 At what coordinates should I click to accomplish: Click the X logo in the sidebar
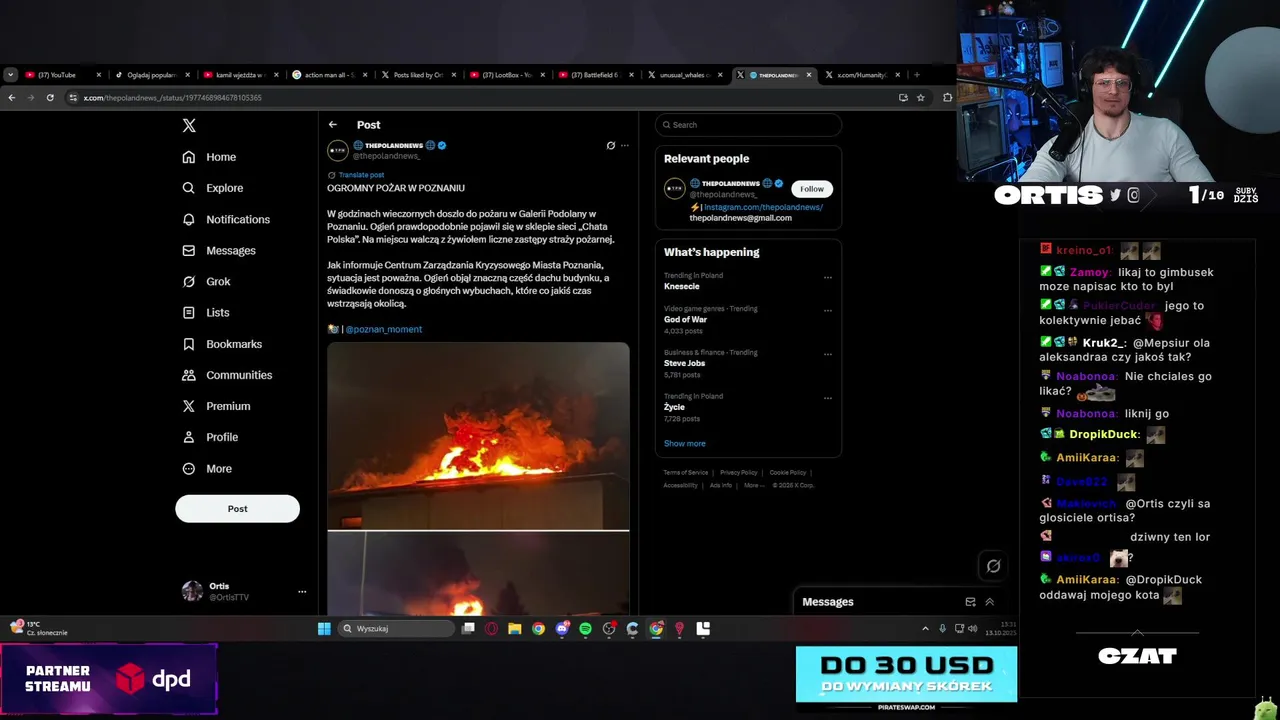(189, 125)
